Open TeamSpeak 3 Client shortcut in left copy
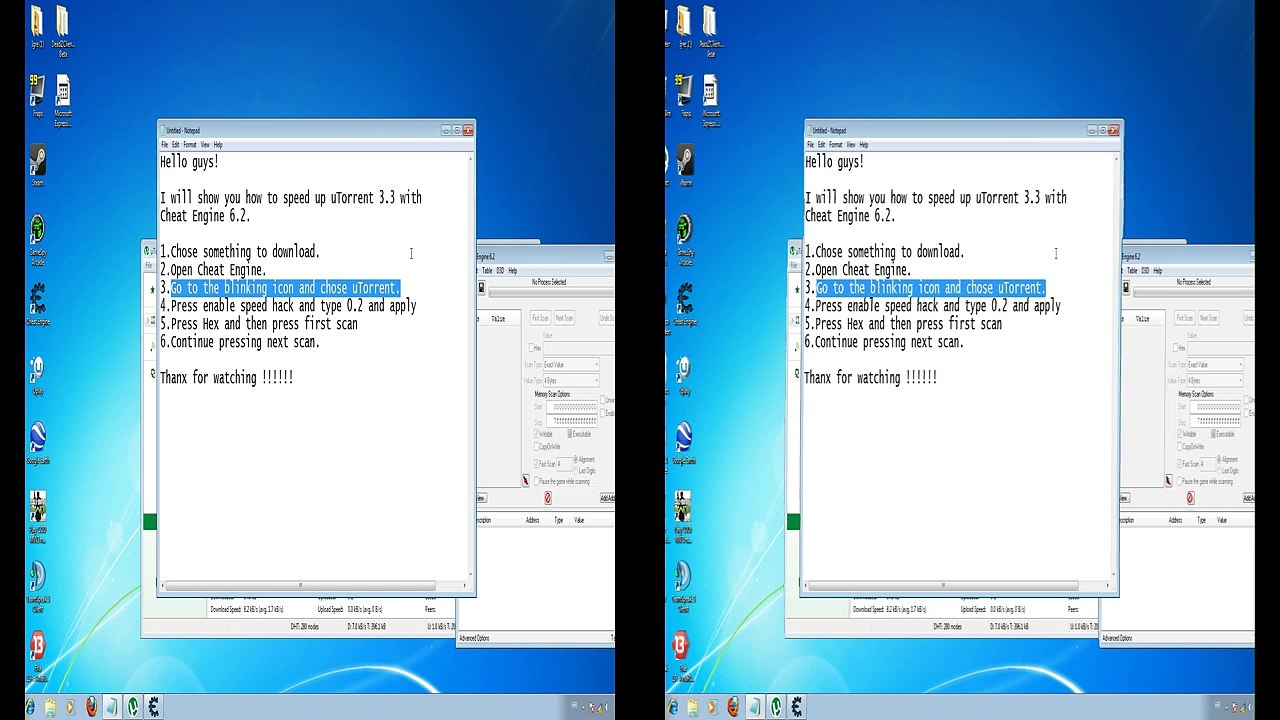The height and width of the screenshot is (720, 1280). click(x=38, y=585)
